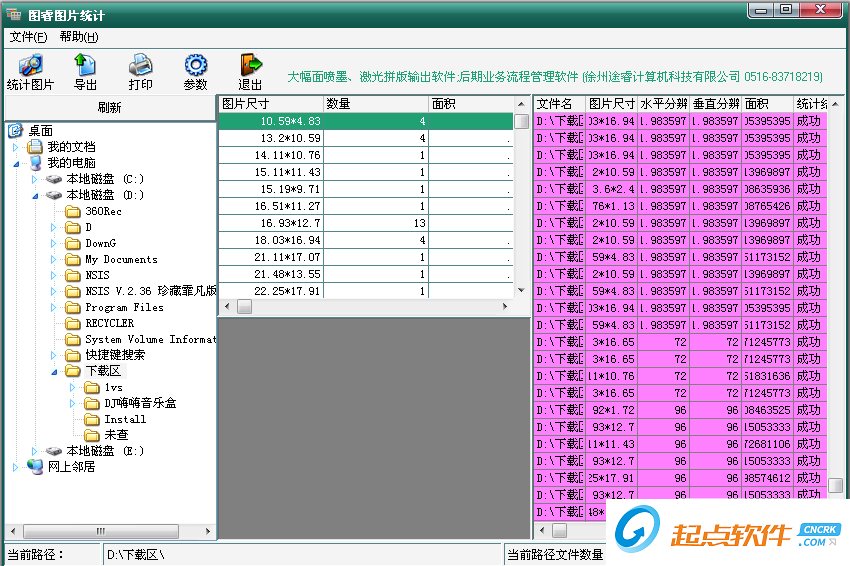Screen dimensions: 850x566
Task: Collapse the 下载区 folder node
Action: (x=55, y=371)
